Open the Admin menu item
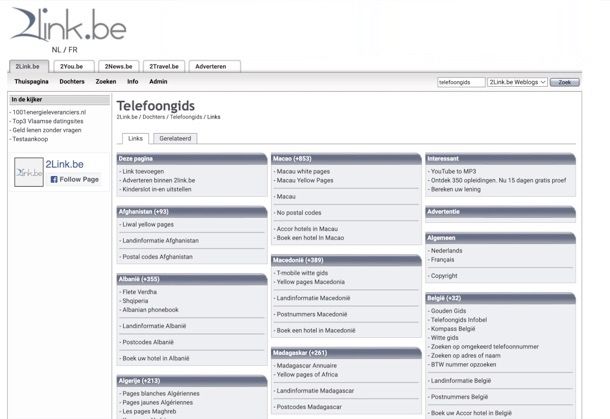 tap(158, 82)
